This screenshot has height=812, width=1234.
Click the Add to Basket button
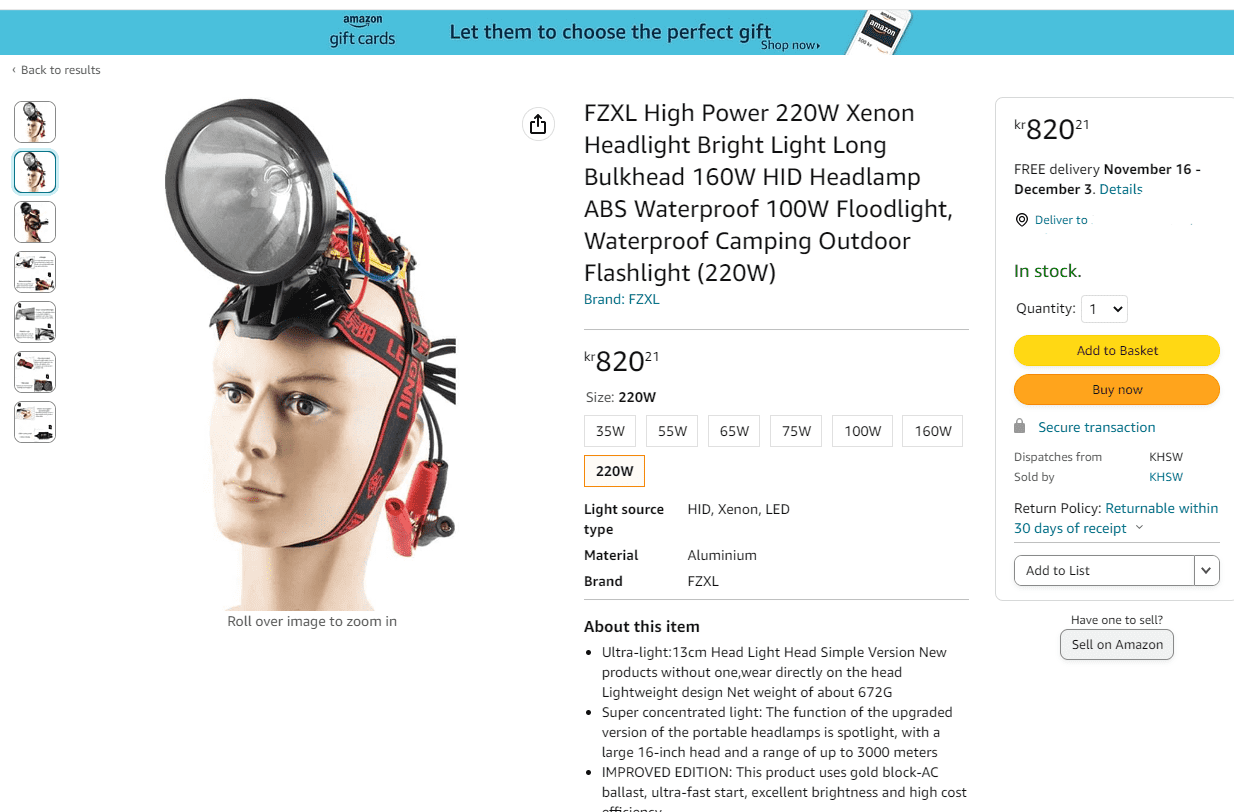pos(1117,350)
